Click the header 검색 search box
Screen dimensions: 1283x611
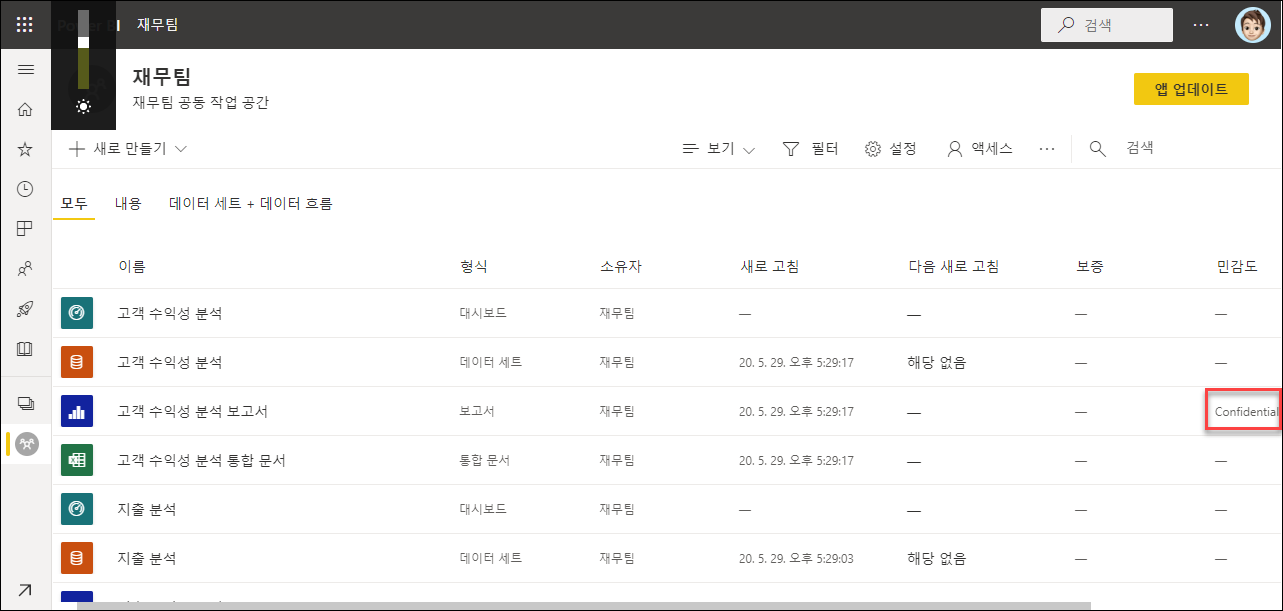(1107, 25)
